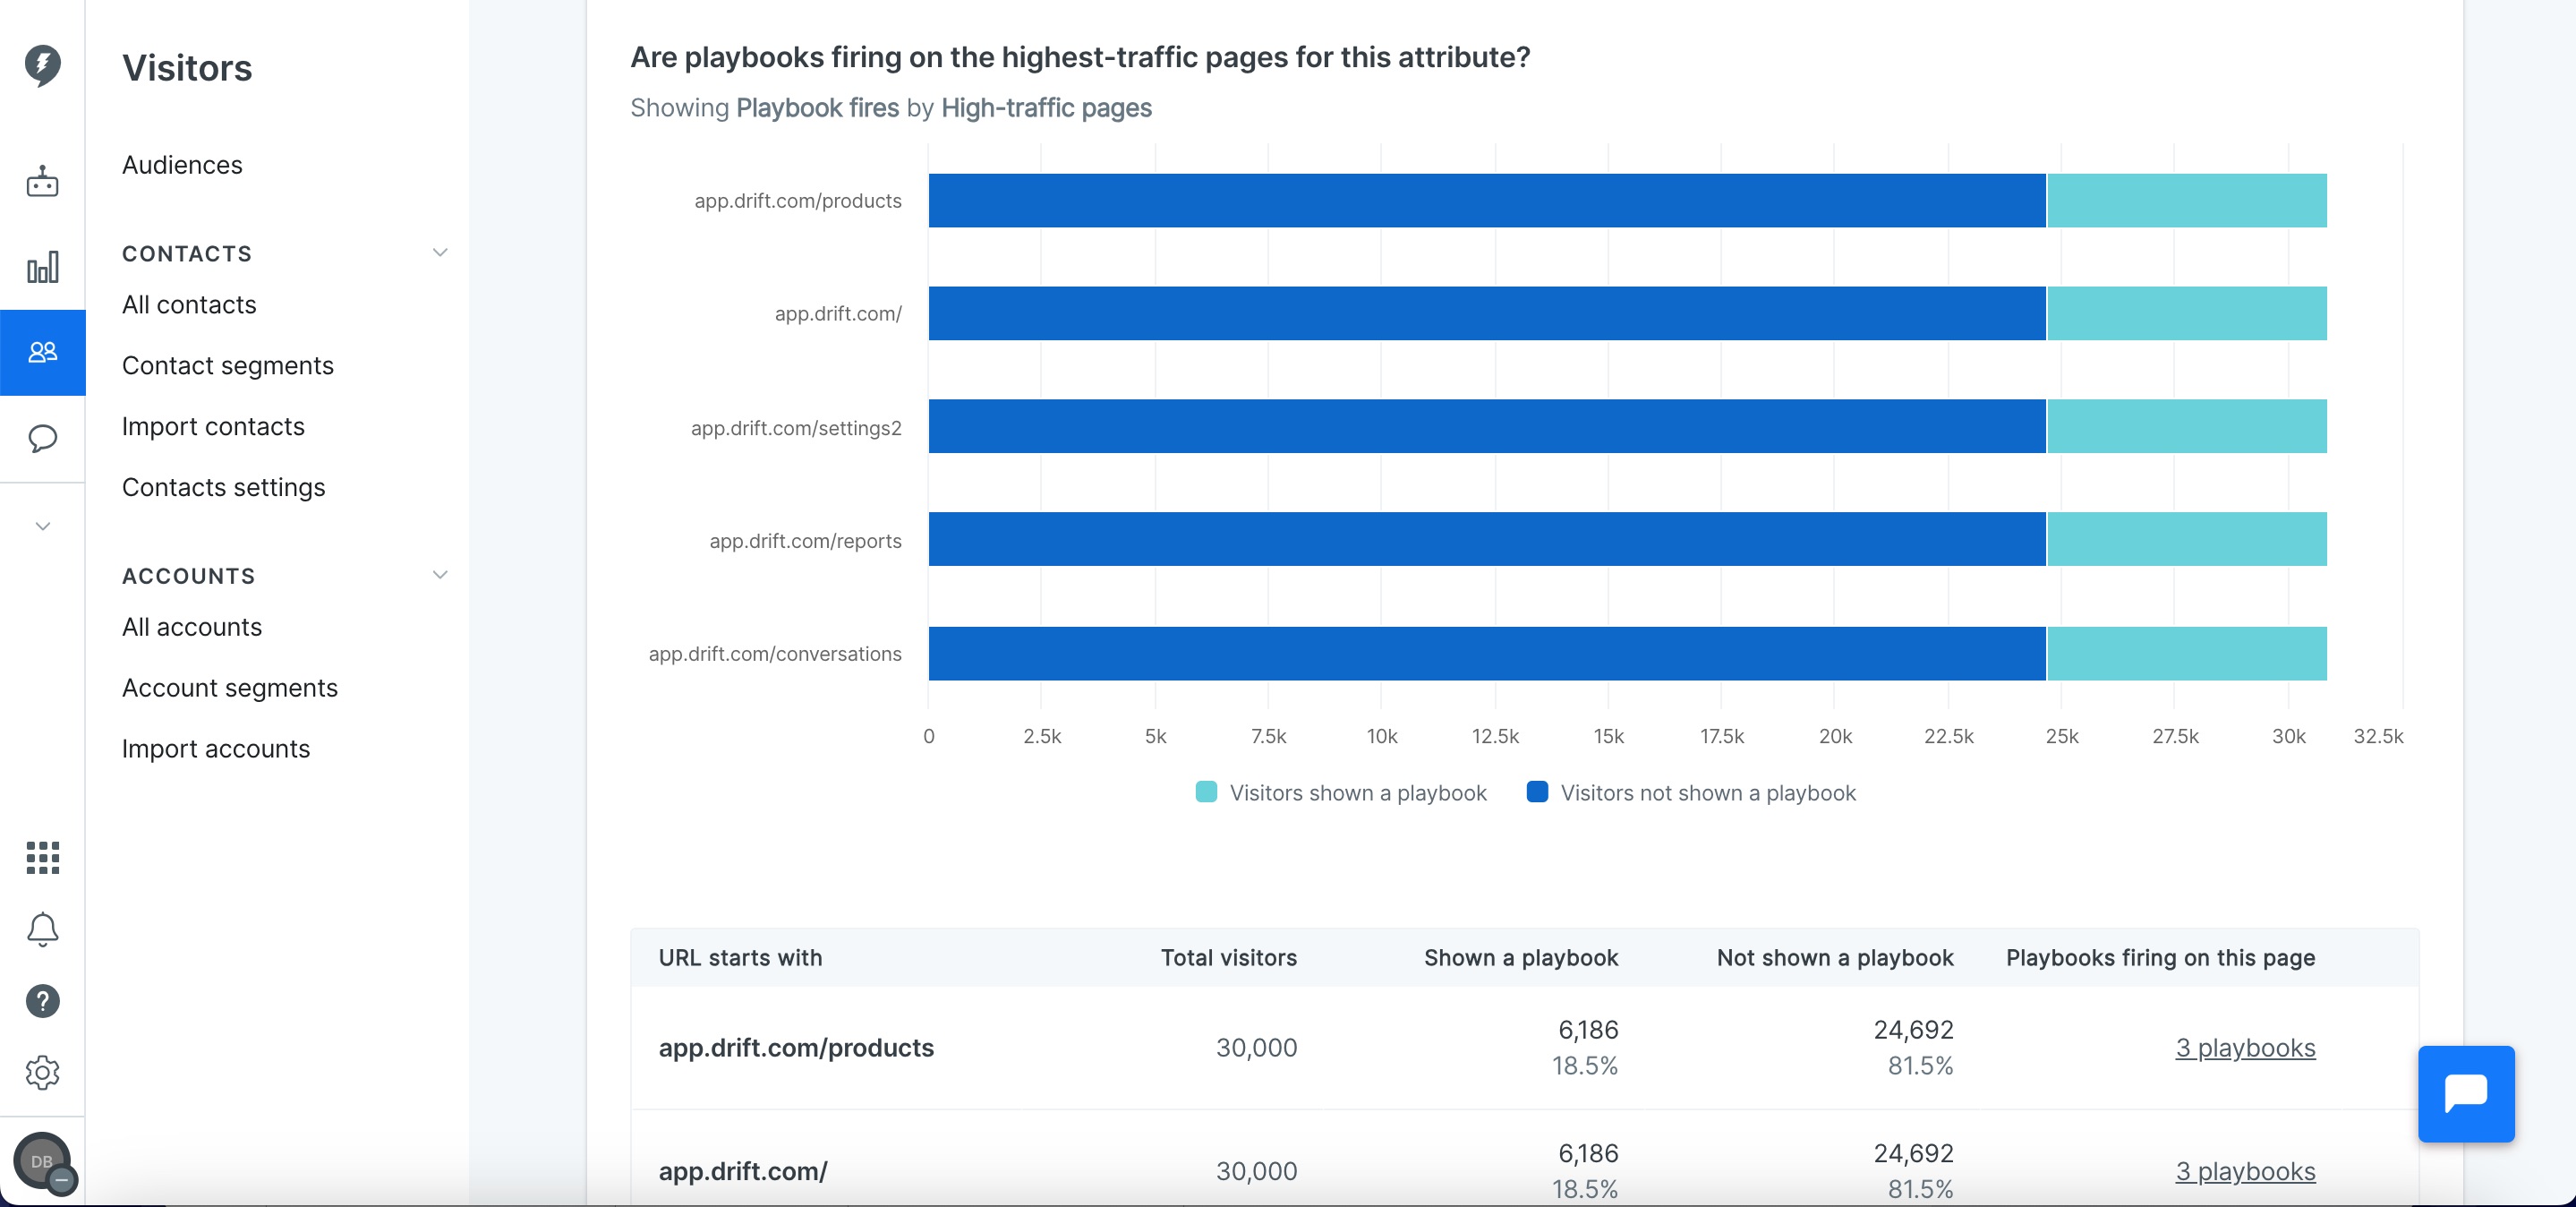Image resolution: width=2576 pixels, height=1207 pixels.
Task: Select the Visitors people icon
Action: point(42,352)
